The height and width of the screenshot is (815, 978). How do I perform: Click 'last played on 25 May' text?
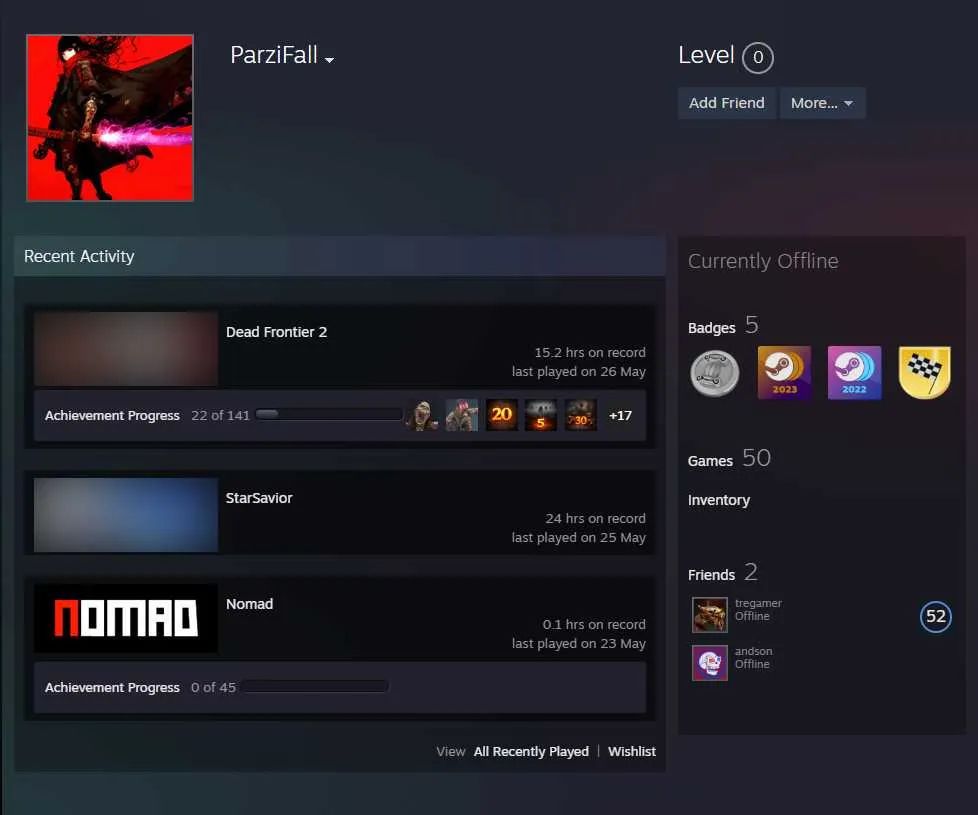[578, 538]
